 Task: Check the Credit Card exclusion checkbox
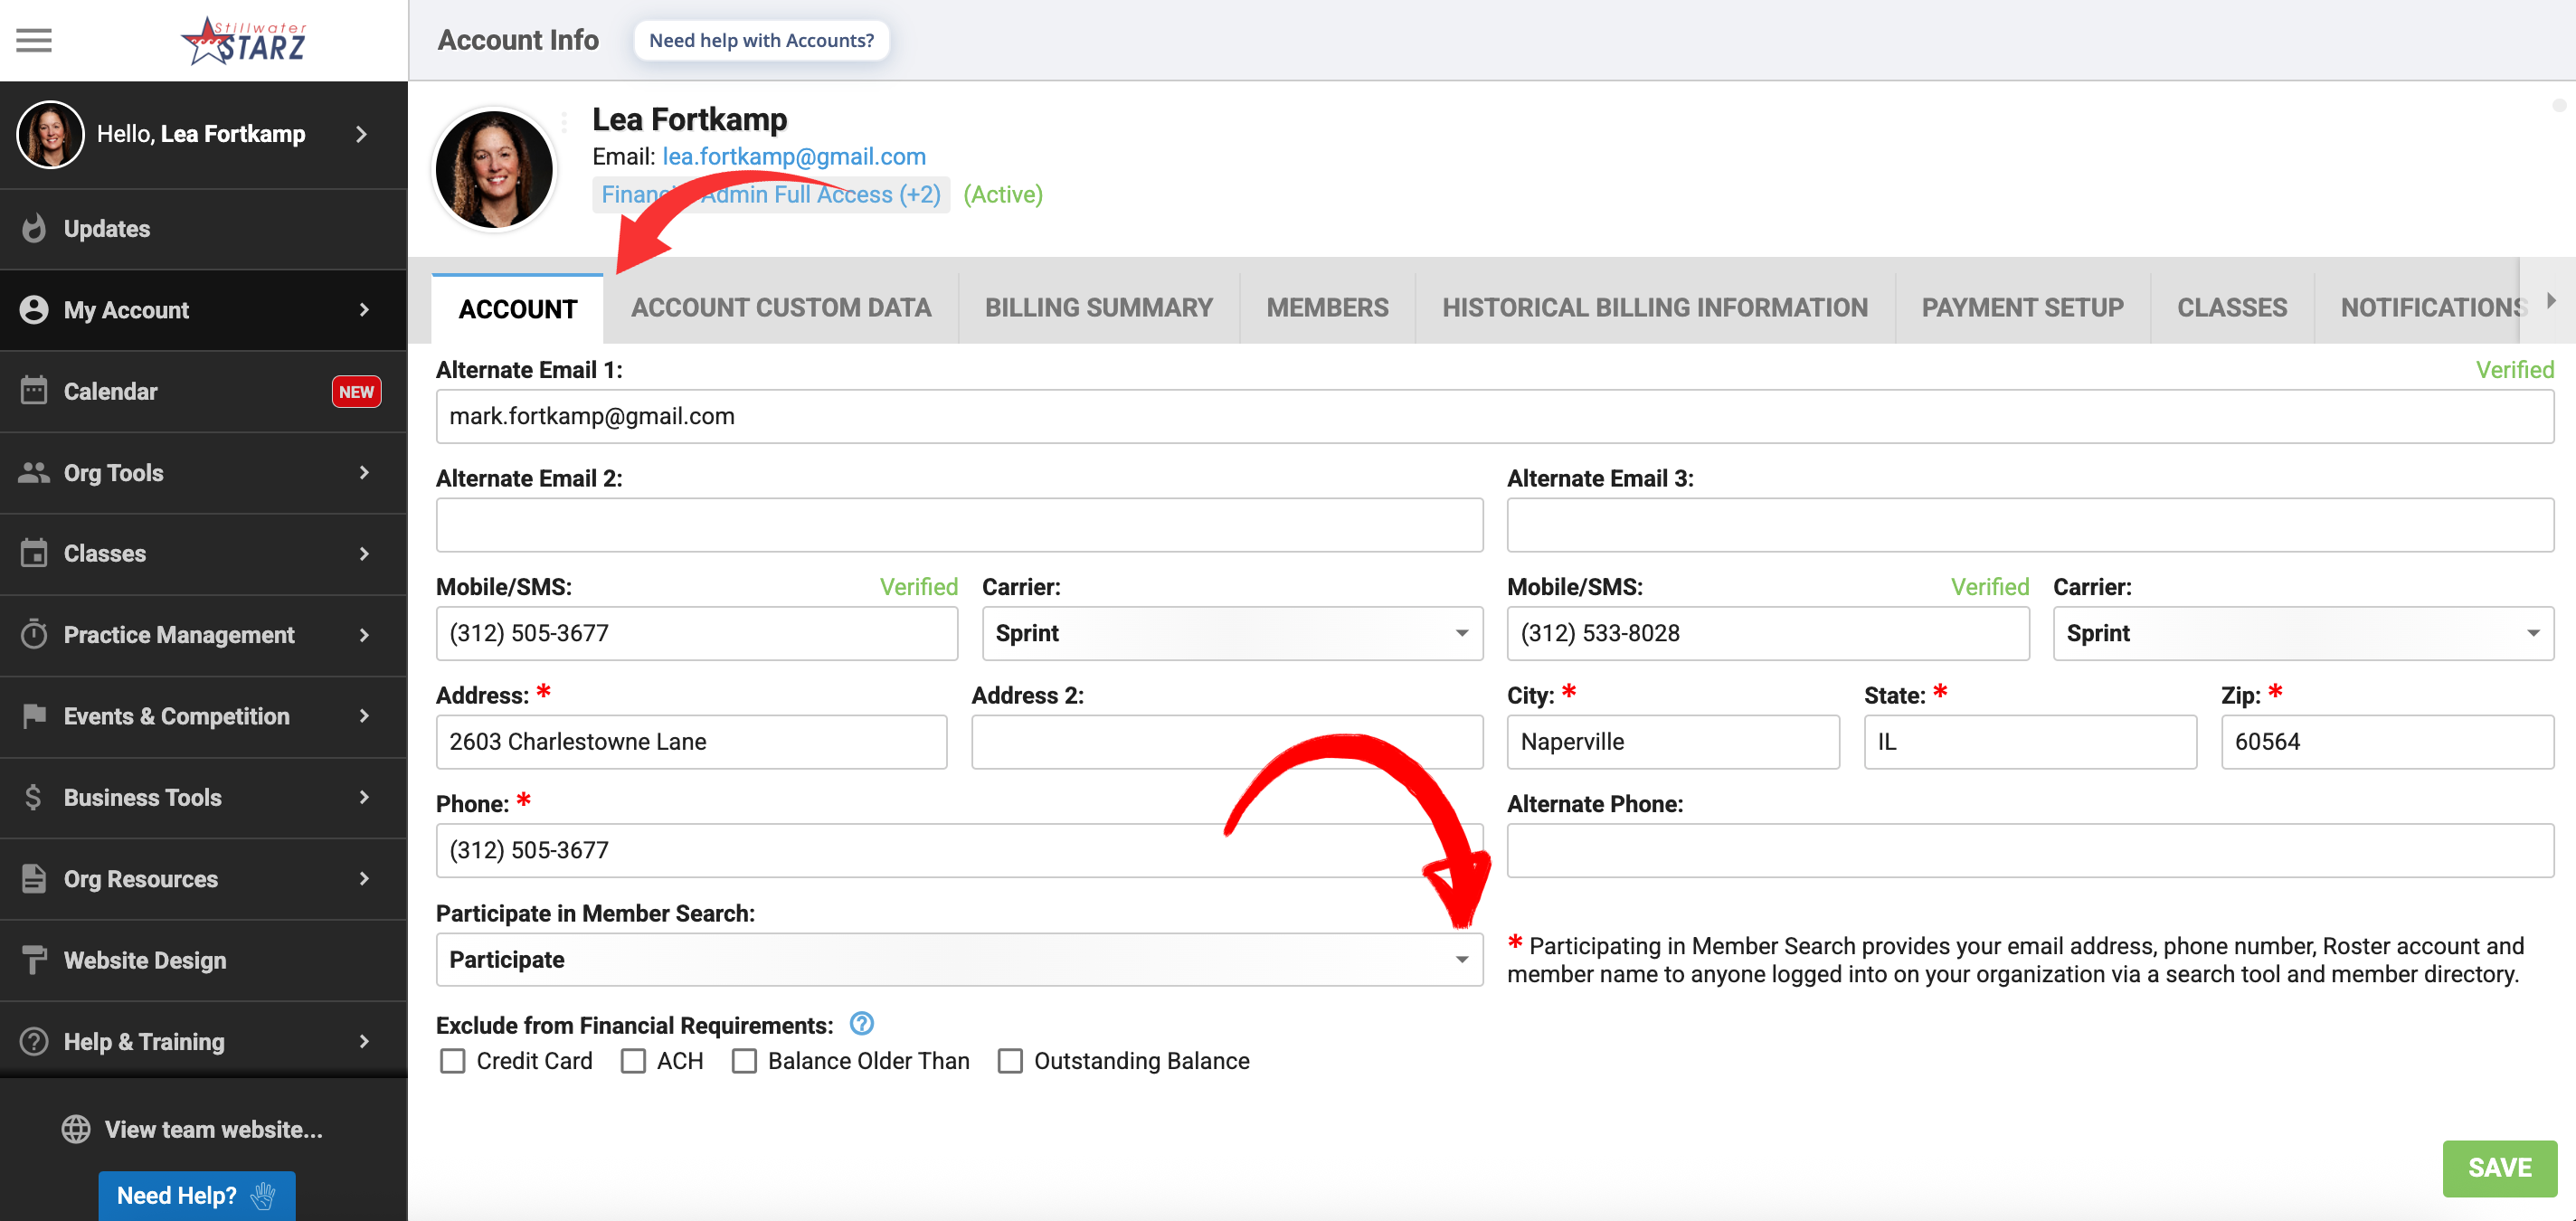pos(453,1060)
